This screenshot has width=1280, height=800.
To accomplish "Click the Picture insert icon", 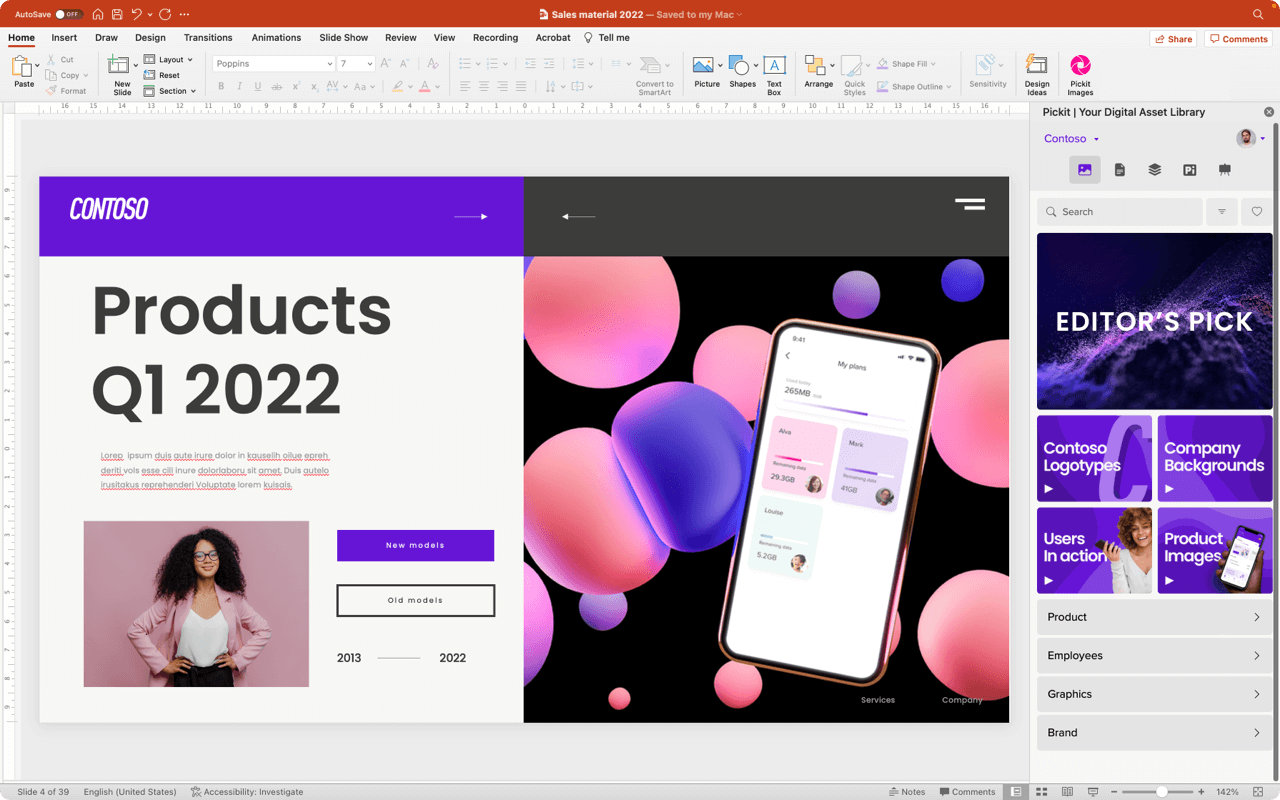I will coord(704,66).
